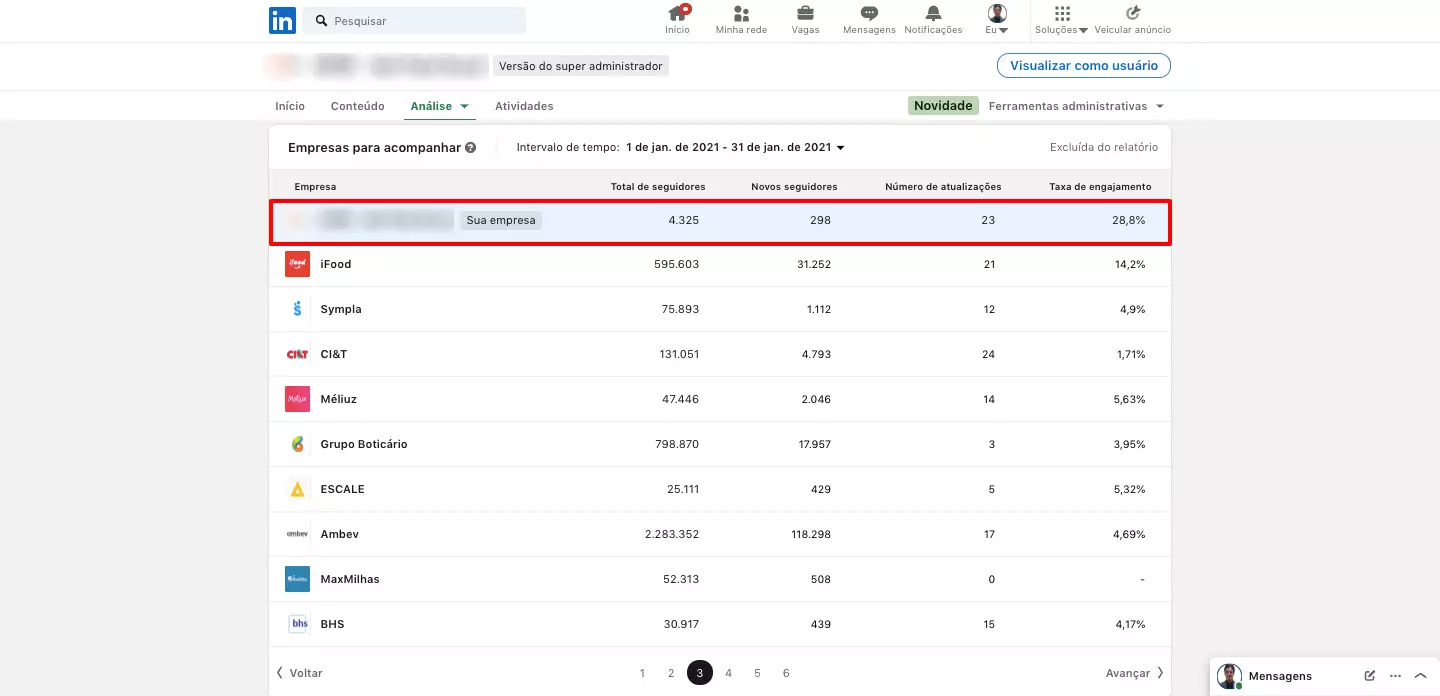Open the Intervalo de tempo date dropdown
Viewport: 1440px width, 696px height.
[x=738, y=146]
